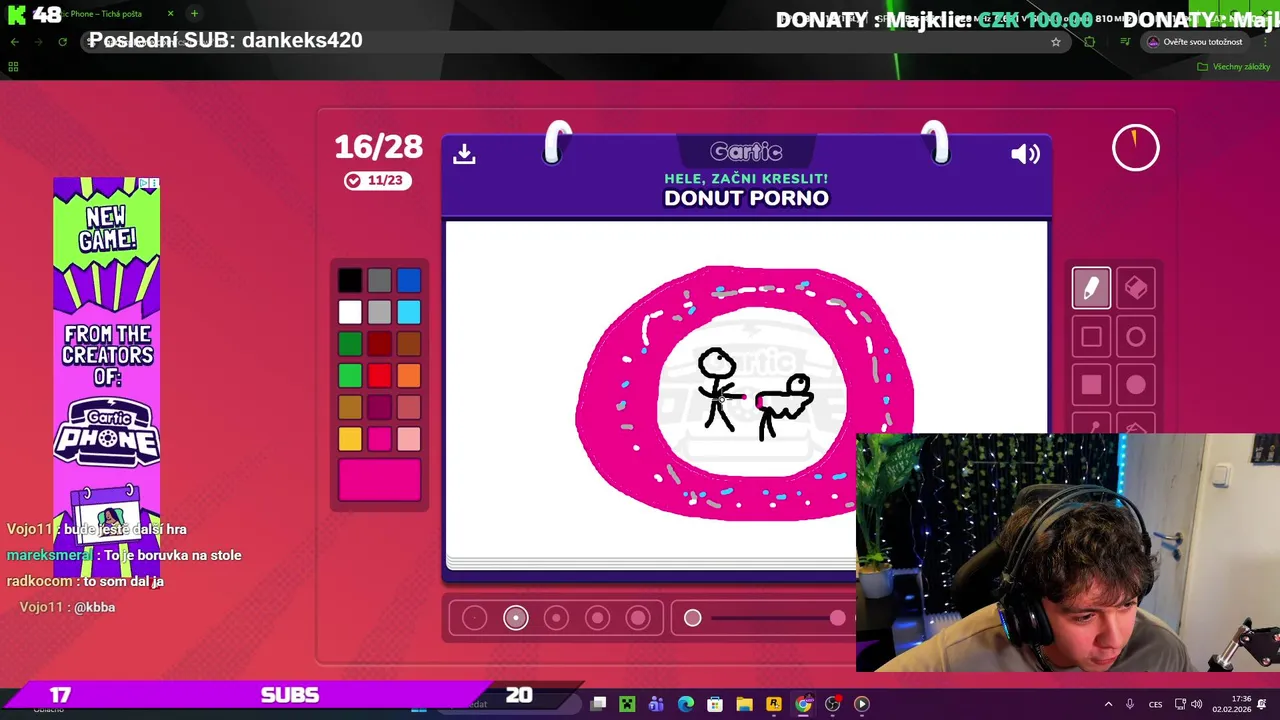
Task: Pick the black color swatch
Action: pos(350,281)
